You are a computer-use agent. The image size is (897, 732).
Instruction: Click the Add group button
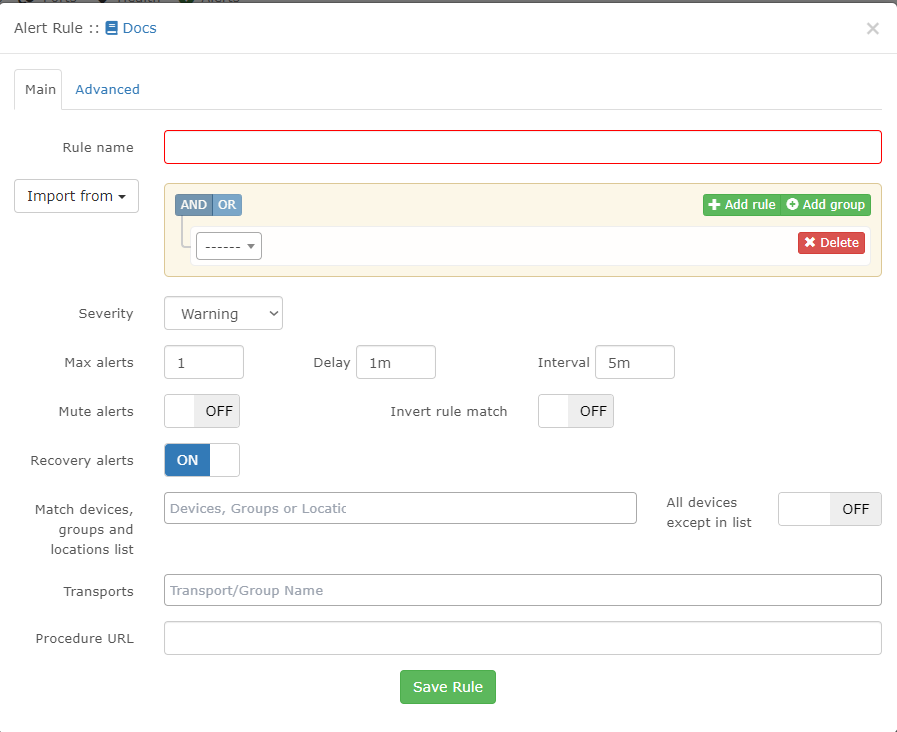[825, 205]
